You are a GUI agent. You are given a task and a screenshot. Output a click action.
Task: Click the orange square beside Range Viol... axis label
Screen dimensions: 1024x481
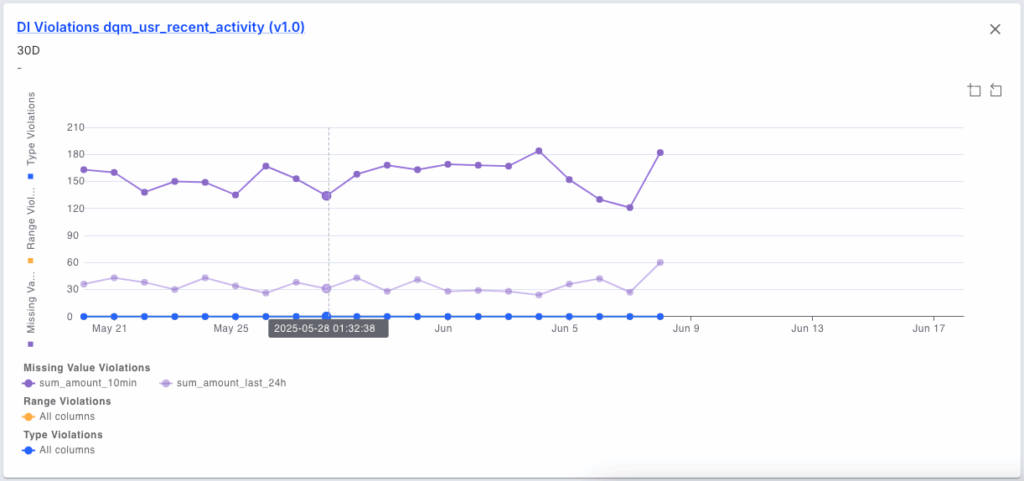tap(30, 260)
